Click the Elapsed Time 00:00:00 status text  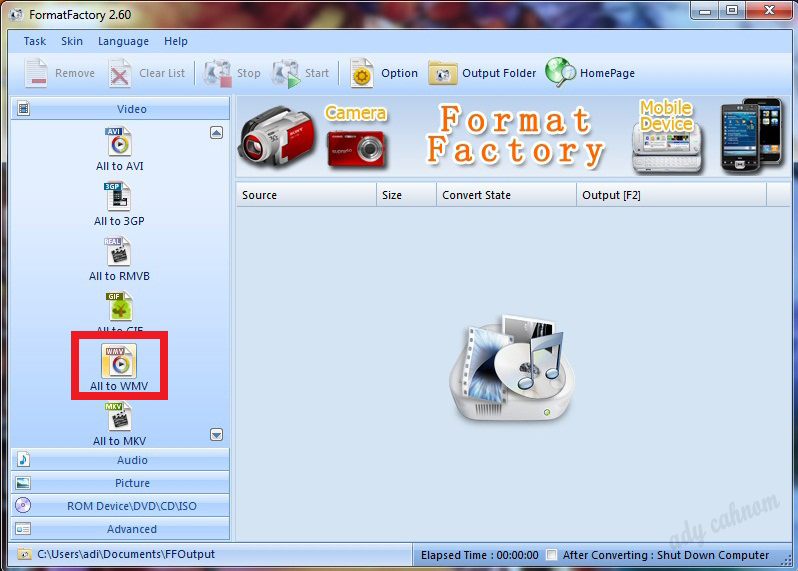click(479, 555)
